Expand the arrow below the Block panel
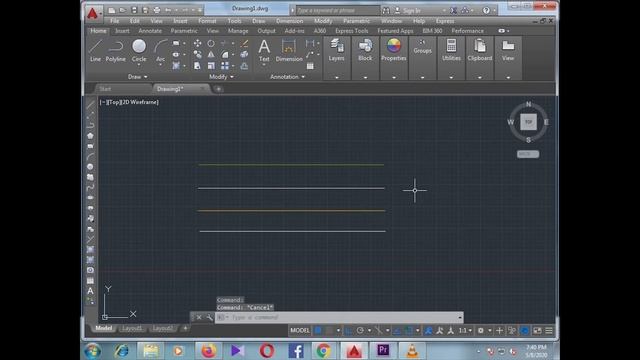640x360 pixels. (x=365, y=77)
